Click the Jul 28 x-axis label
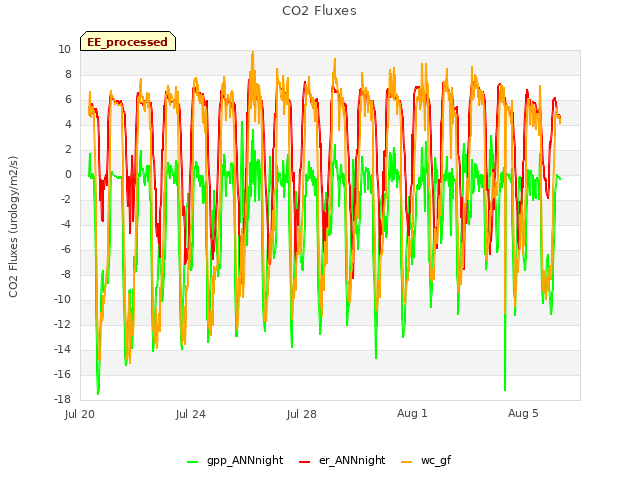This screenshot has width=640, height=480. (x=302, y=414)
